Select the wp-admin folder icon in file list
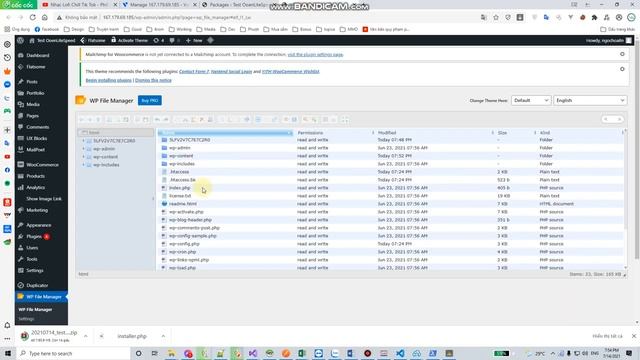 pyautogui.click(x=164, y=148)
